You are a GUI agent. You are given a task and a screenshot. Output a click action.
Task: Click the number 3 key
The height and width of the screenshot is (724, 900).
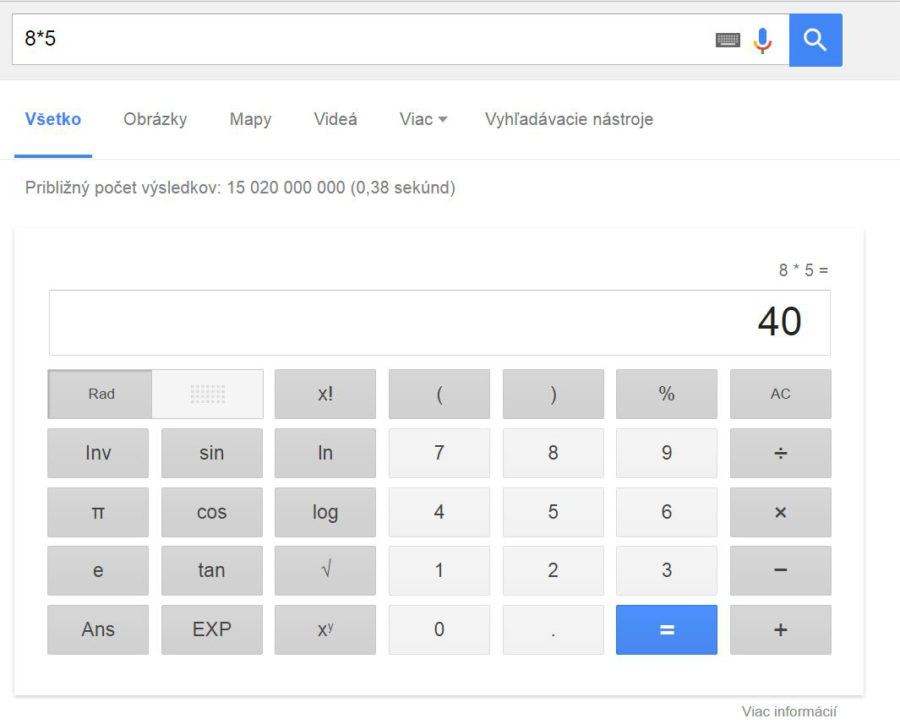click(666, 571)
